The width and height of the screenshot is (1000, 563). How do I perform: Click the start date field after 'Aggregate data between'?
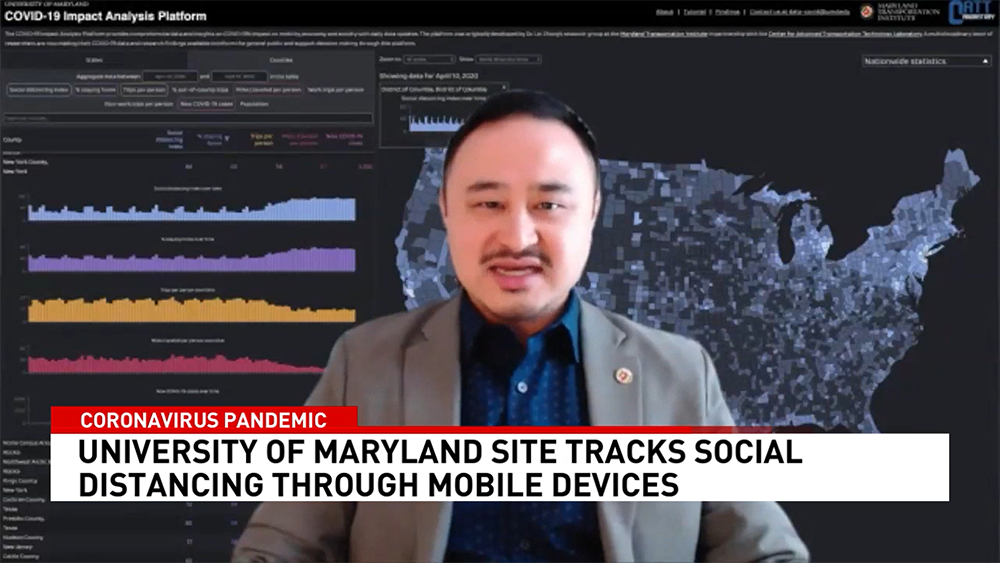(170, 77)
